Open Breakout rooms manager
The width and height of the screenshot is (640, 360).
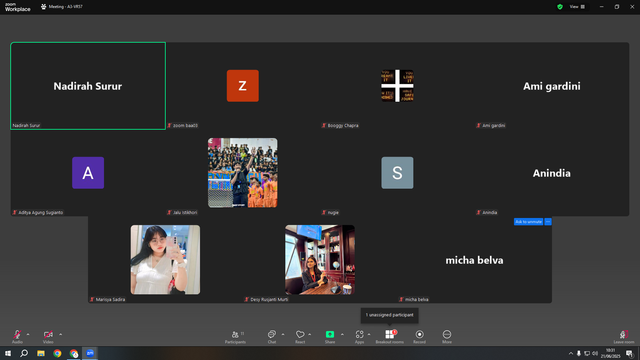(x=390, y=336)
